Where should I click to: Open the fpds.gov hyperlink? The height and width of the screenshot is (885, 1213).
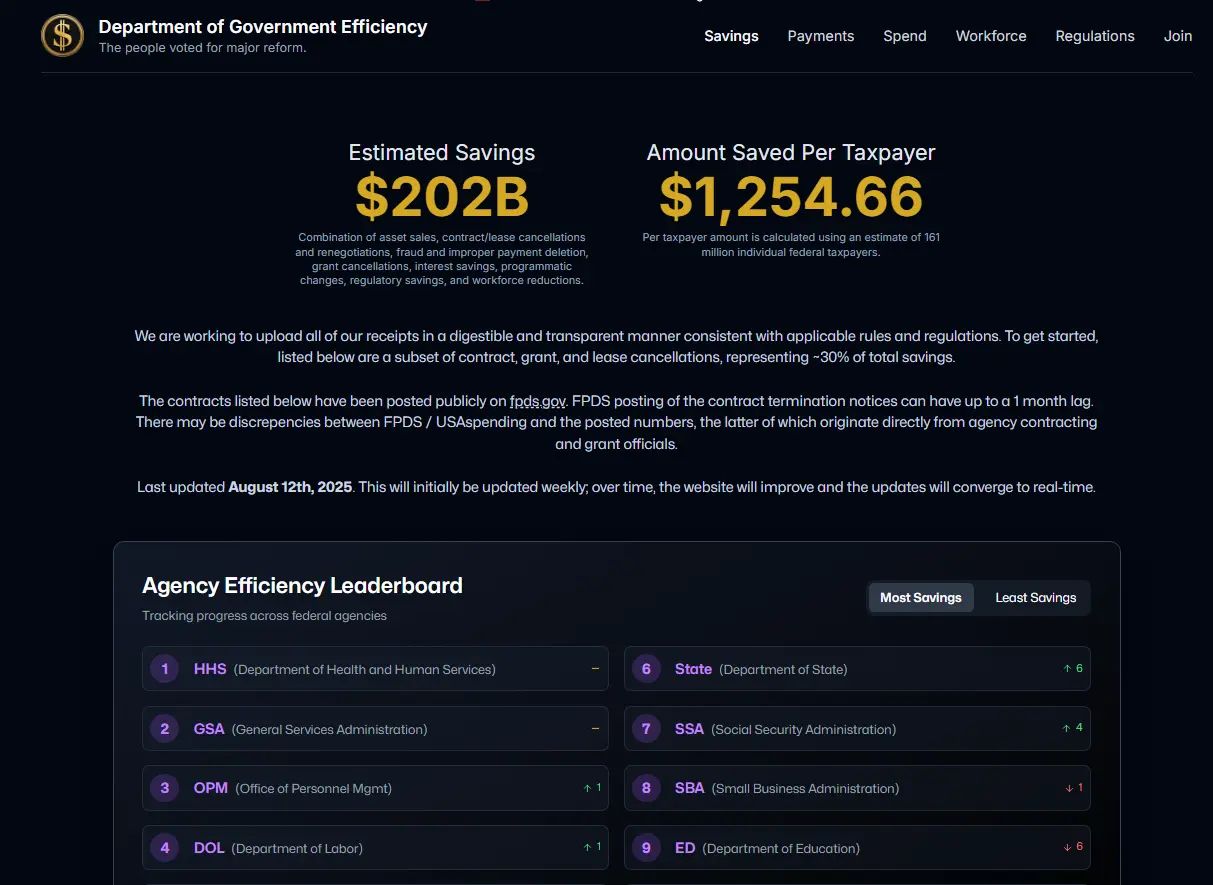(538, 401)
